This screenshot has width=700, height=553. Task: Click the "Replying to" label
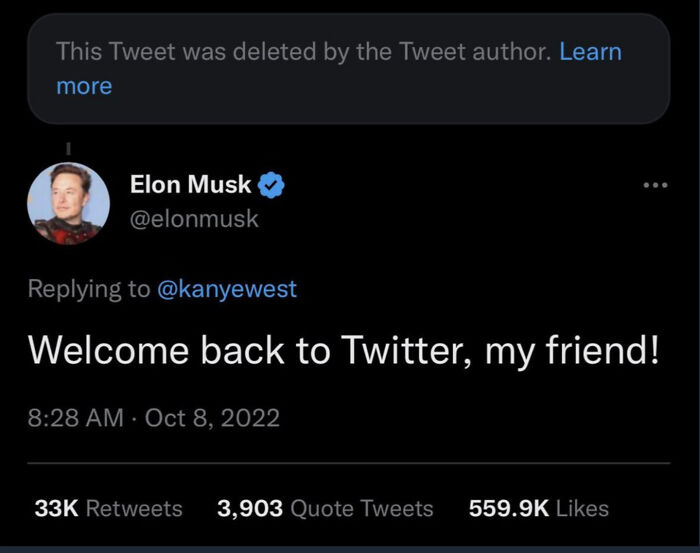(88, 289)
